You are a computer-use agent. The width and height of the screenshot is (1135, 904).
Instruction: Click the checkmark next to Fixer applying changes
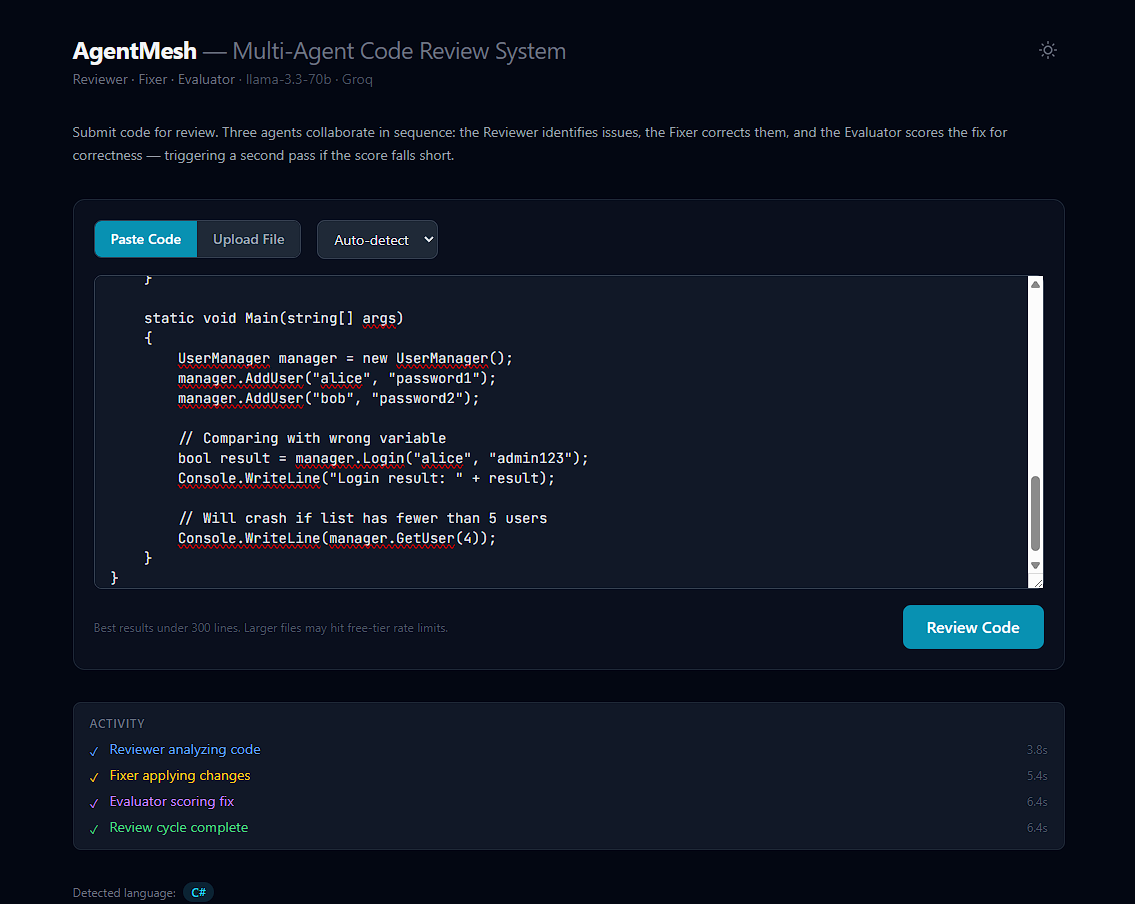94,776
